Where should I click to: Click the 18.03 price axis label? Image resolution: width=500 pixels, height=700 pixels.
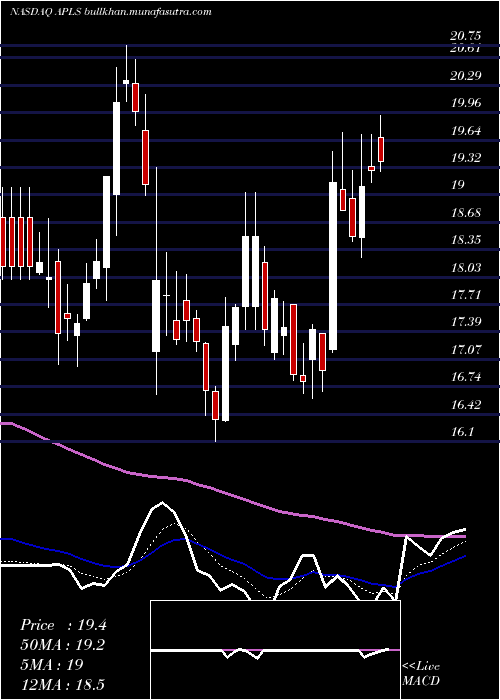[x=466, y=268]
